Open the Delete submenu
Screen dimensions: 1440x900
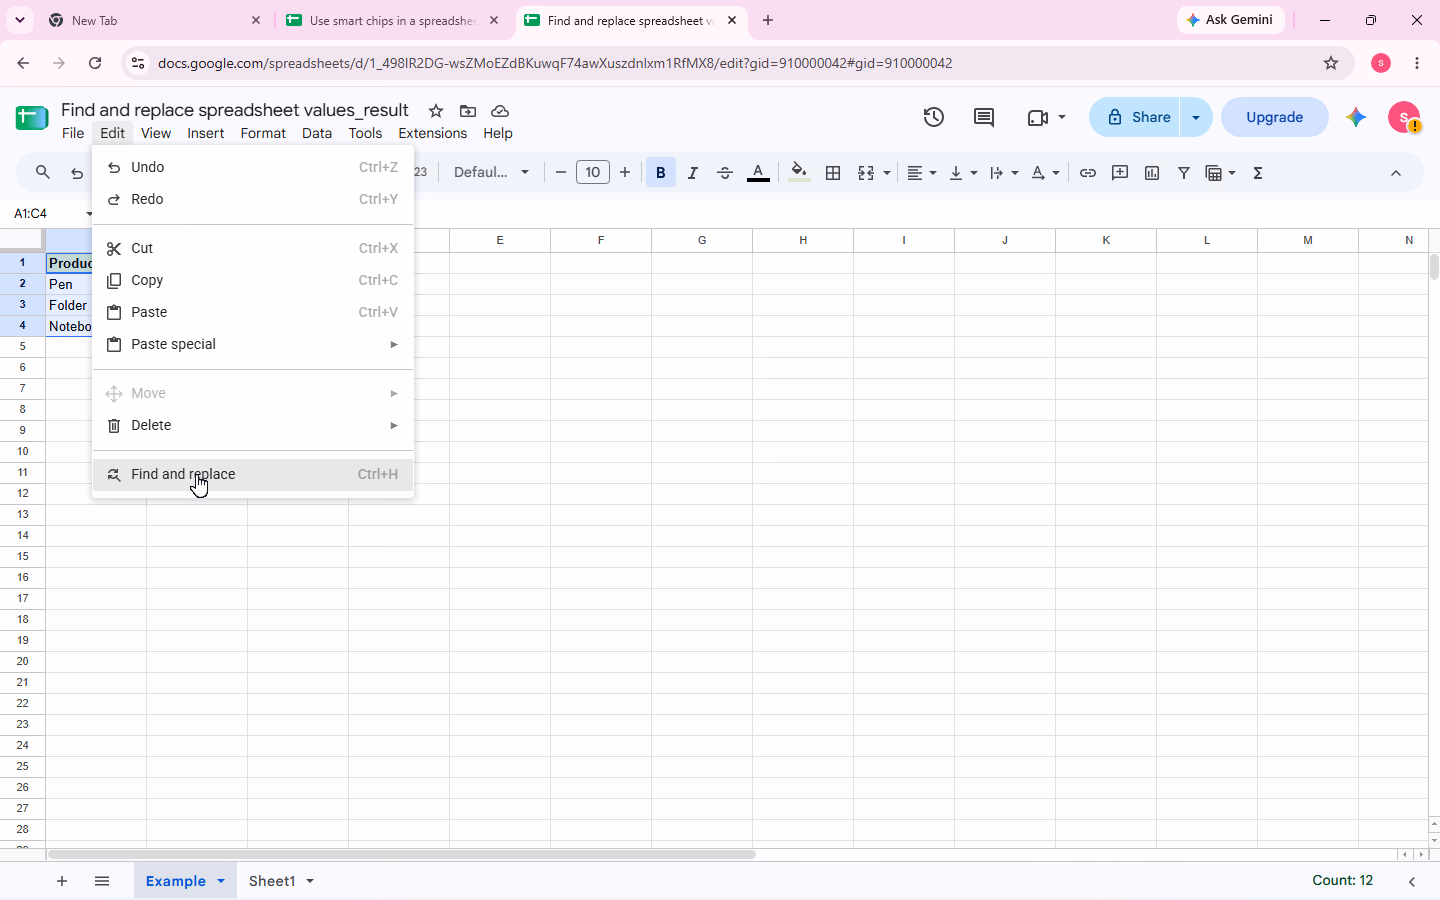[x=253, y=426]
